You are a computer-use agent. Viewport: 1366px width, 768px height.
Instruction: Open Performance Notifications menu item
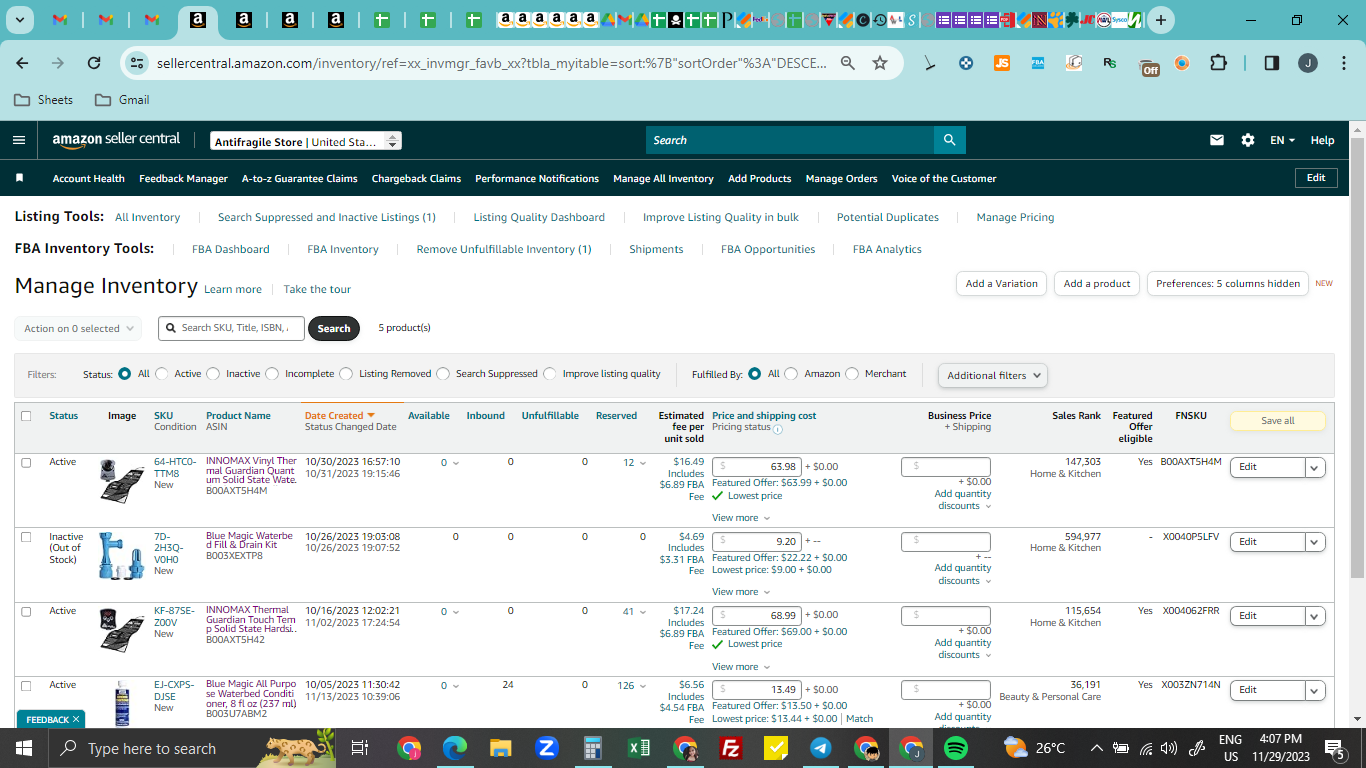(537, 179)
